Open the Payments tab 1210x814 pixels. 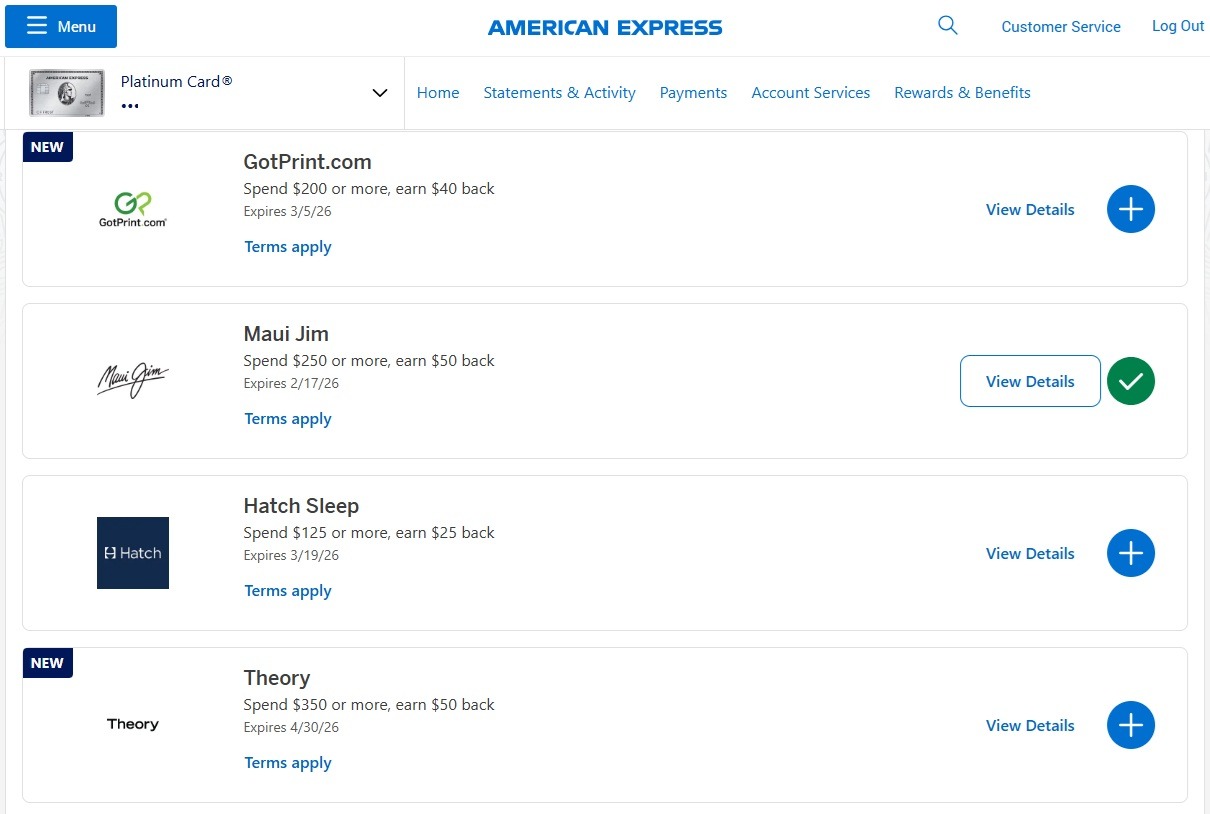[x=693, y=93]
